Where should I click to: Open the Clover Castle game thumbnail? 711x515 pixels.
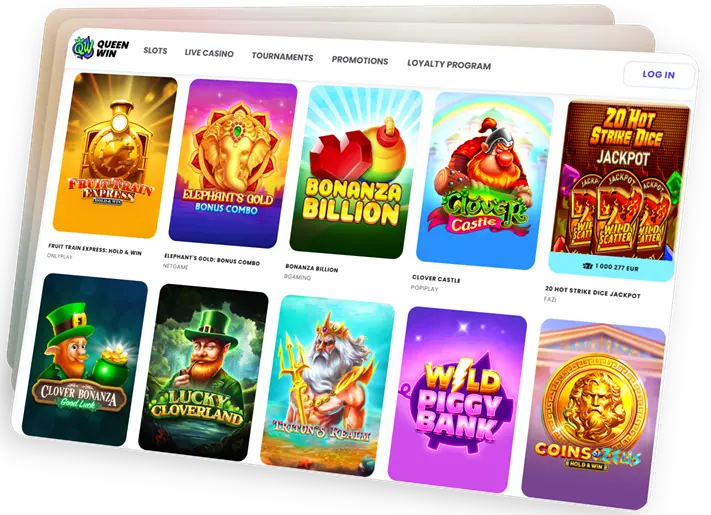(485, 181)
